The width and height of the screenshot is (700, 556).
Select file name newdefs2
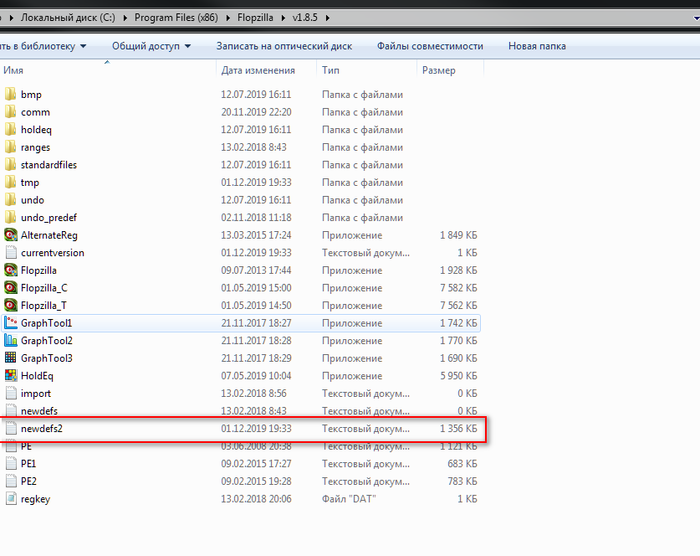[42, 428]
